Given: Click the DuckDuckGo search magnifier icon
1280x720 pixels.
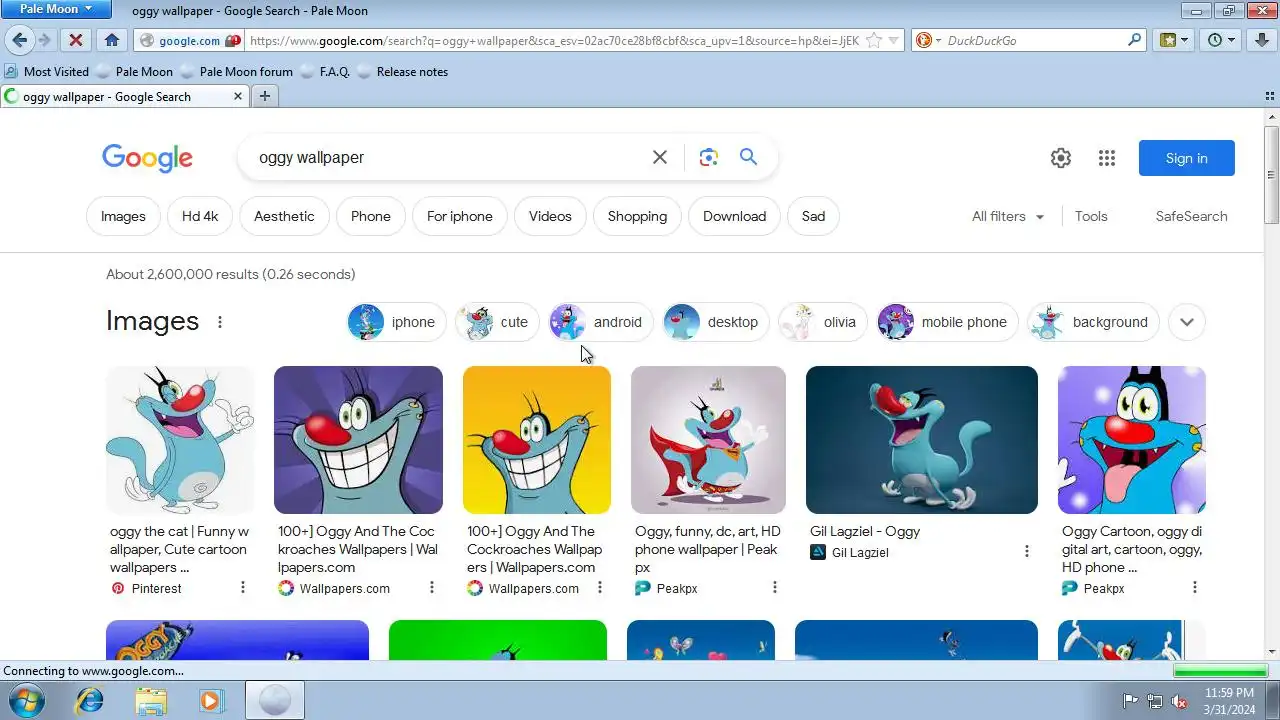Looking at the screenshot, I should coord(1134,41).
